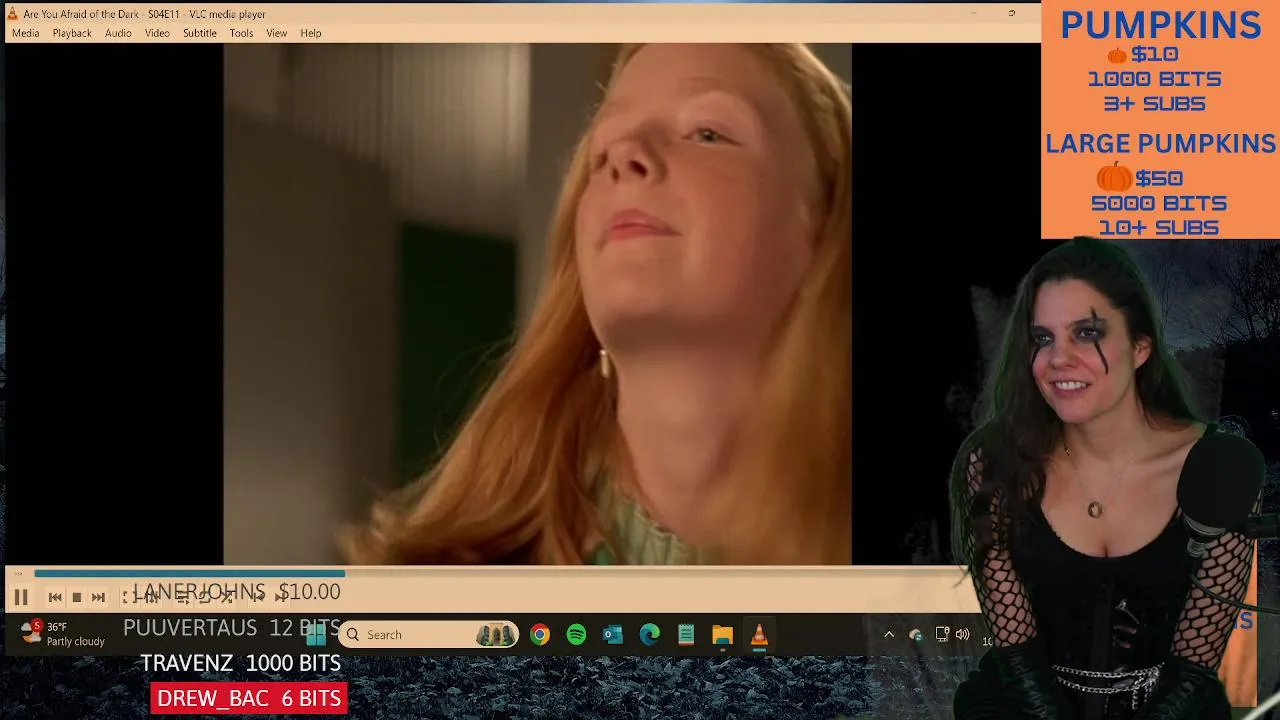Expand hidden system tray icons
This screenshot has height=720, width=1280.
click(x=889, y=634)
